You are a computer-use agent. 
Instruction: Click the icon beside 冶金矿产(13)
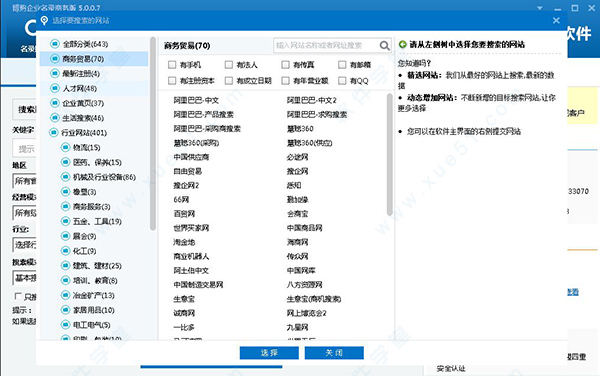pyautogui.click(x=65, y=295)
